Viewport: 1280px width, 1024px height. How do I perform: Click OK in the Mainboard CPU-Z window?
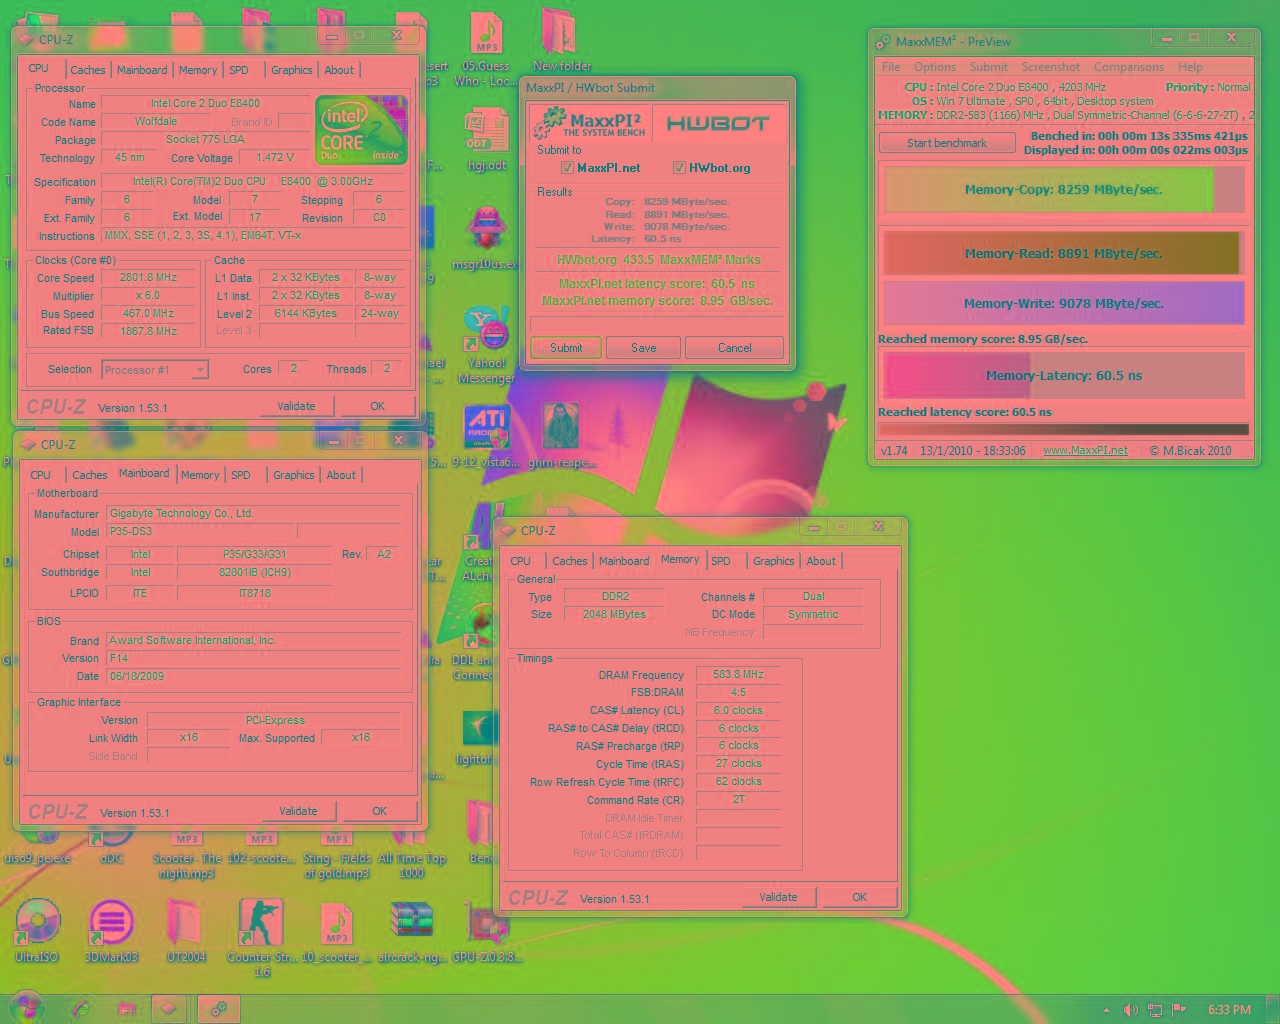point(380,811)
